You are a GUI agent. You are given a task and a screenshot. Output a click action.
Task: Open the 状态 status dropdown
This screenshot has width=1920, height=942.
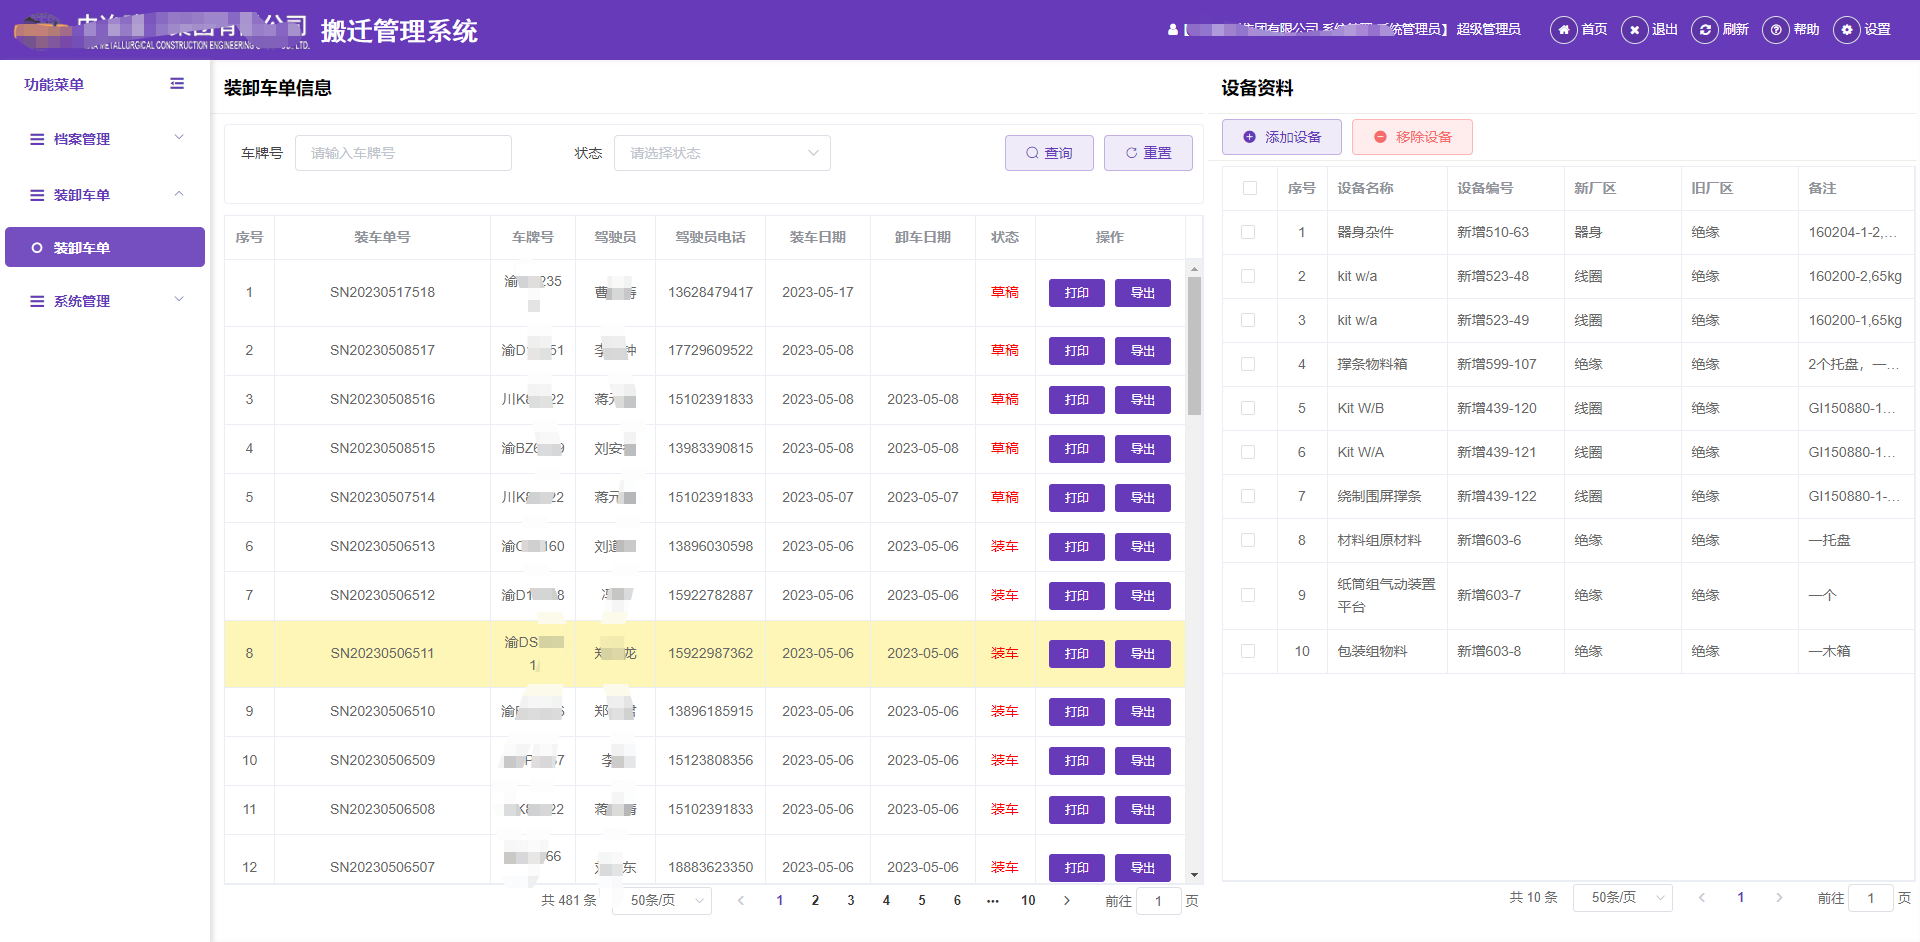point(722,153)
